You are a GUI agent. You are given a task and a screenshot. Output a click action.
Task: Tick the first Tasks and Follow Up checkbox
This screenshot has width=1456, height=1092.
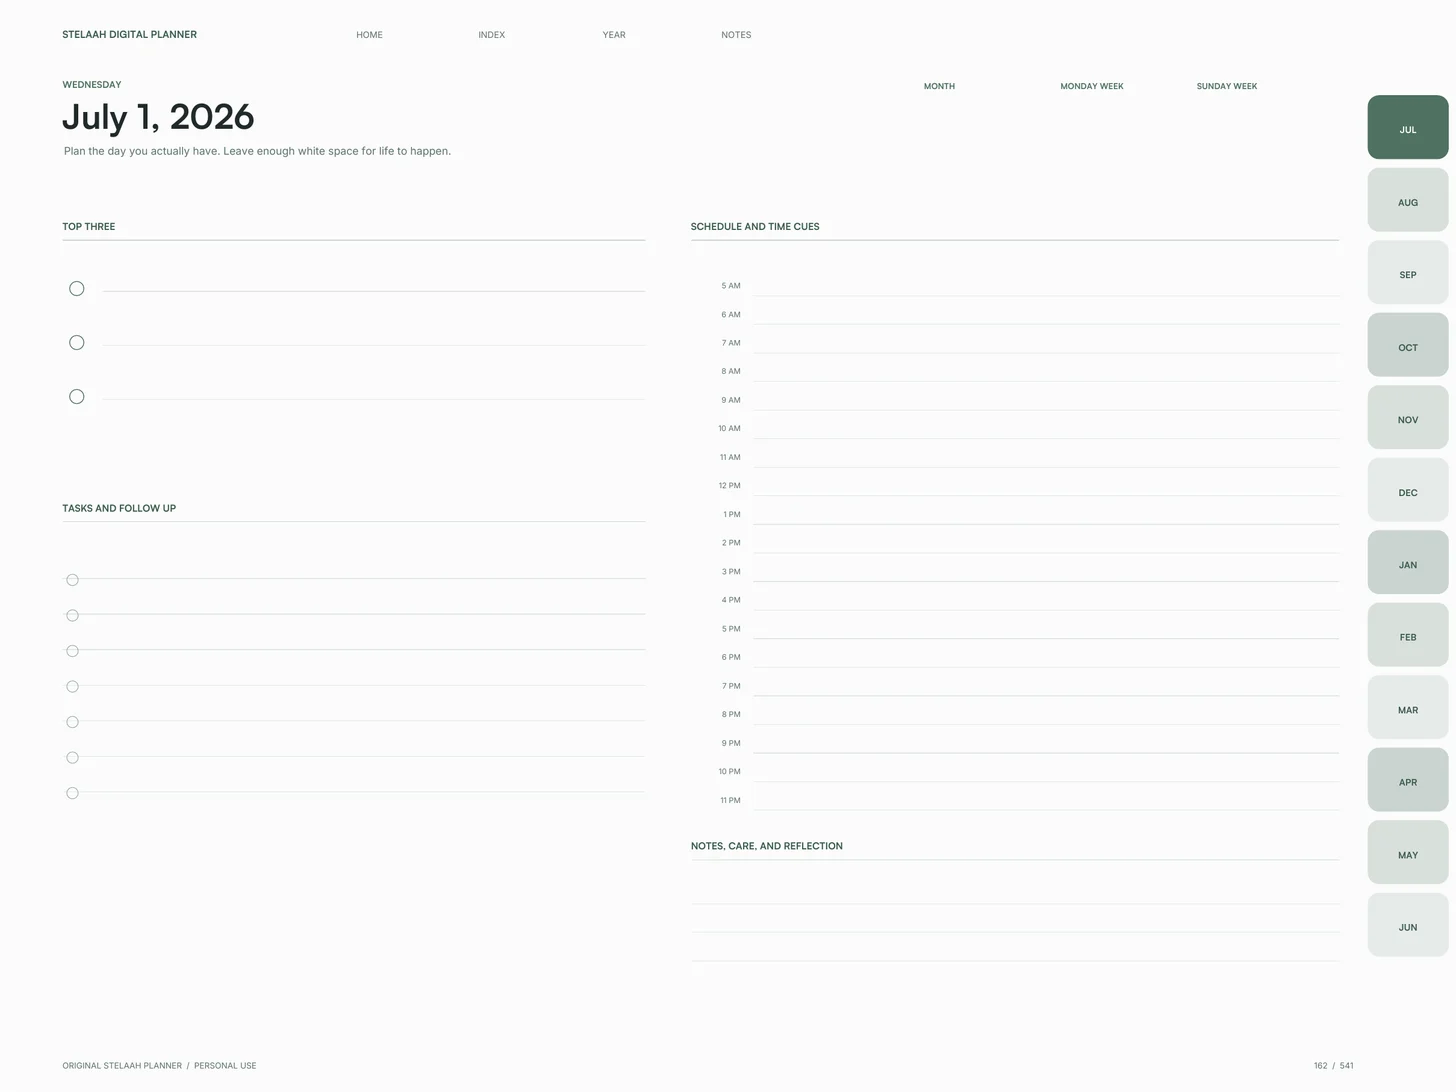pyautogui.click(x=72, y=580)
